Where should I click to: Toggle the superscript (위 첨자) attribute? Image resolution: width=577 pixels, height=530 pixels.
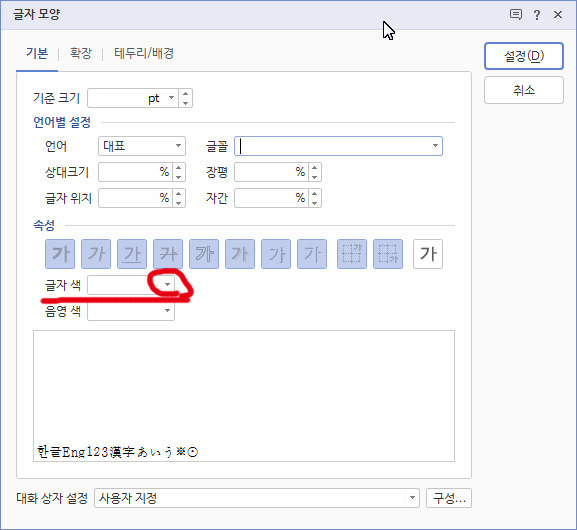click(x=352, y=254)
